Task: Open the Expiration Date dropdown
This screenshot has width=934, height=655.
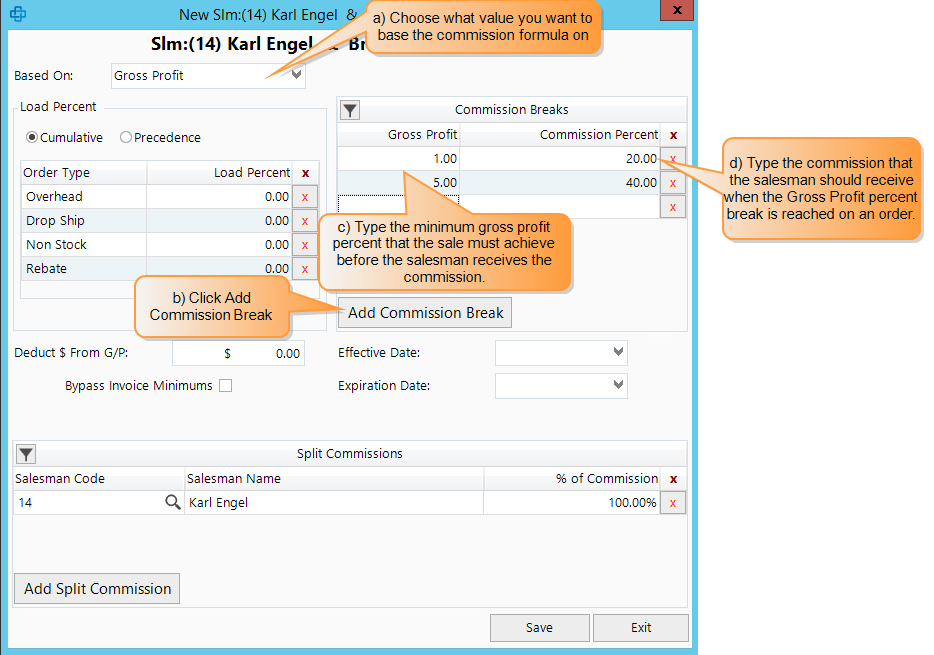Action: pos(619,386)
